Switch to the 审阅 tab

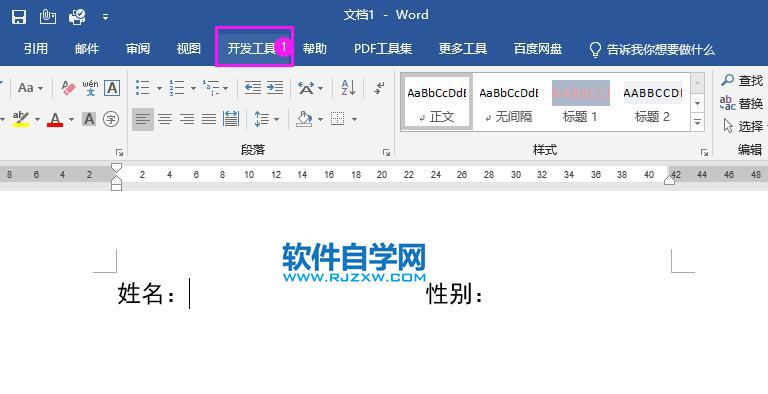coord(138,49)
